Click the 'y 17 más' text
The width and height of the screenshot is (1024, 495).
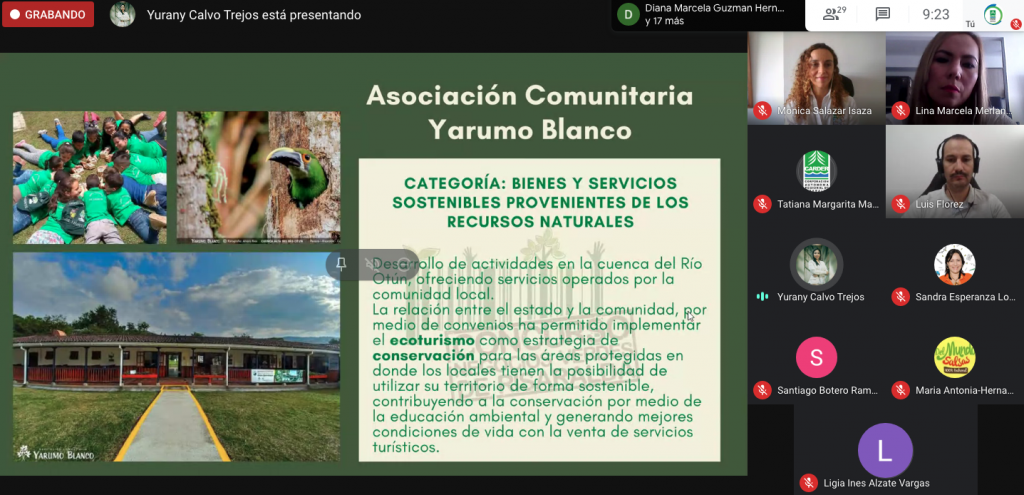click(x=665, y=21)
